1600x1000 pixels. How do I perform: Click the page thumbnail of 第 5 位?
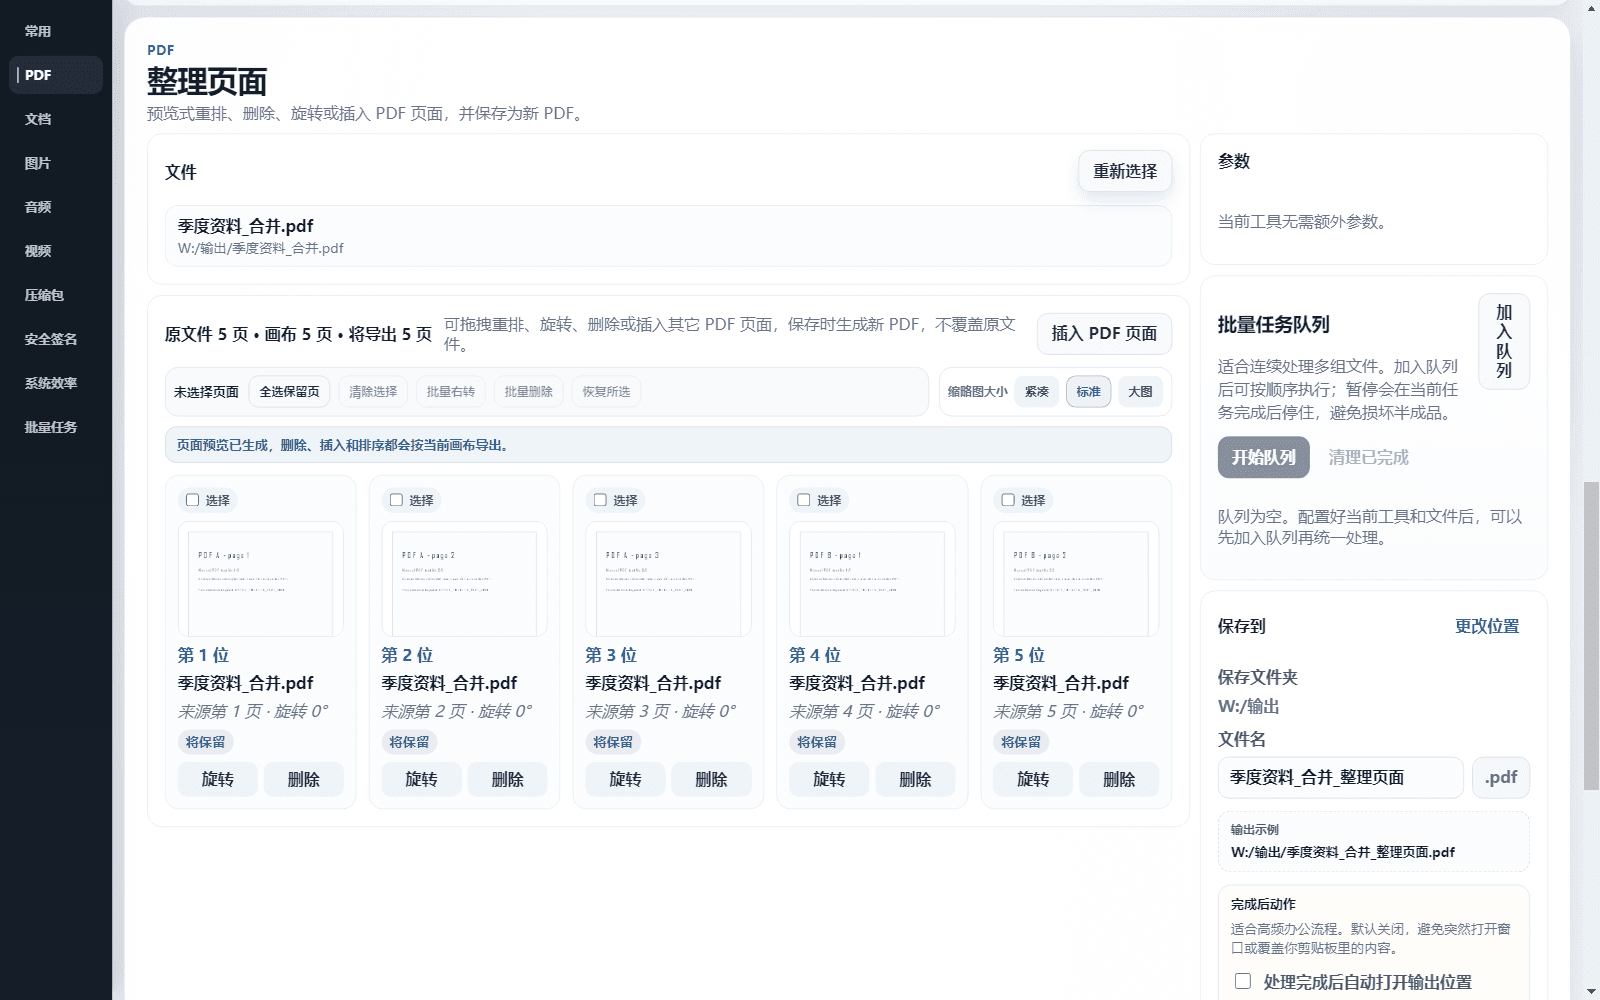(x=1076, y=579)
